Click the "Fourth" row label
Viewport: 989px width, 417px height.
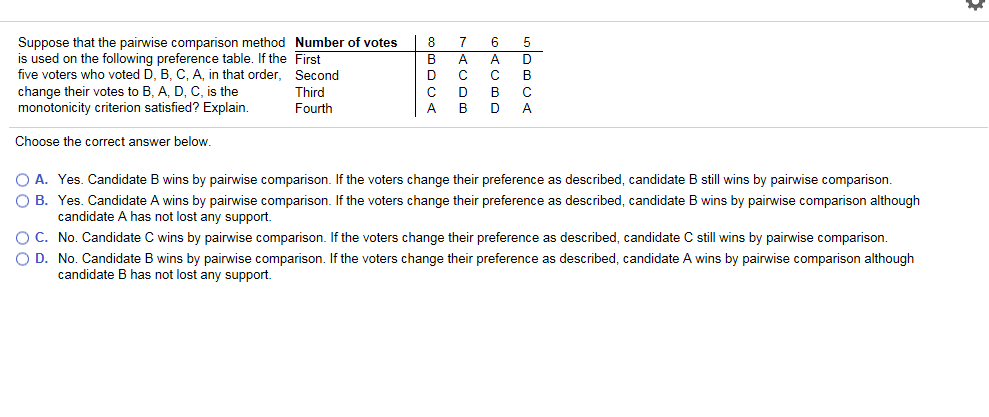tap(314, 108)
